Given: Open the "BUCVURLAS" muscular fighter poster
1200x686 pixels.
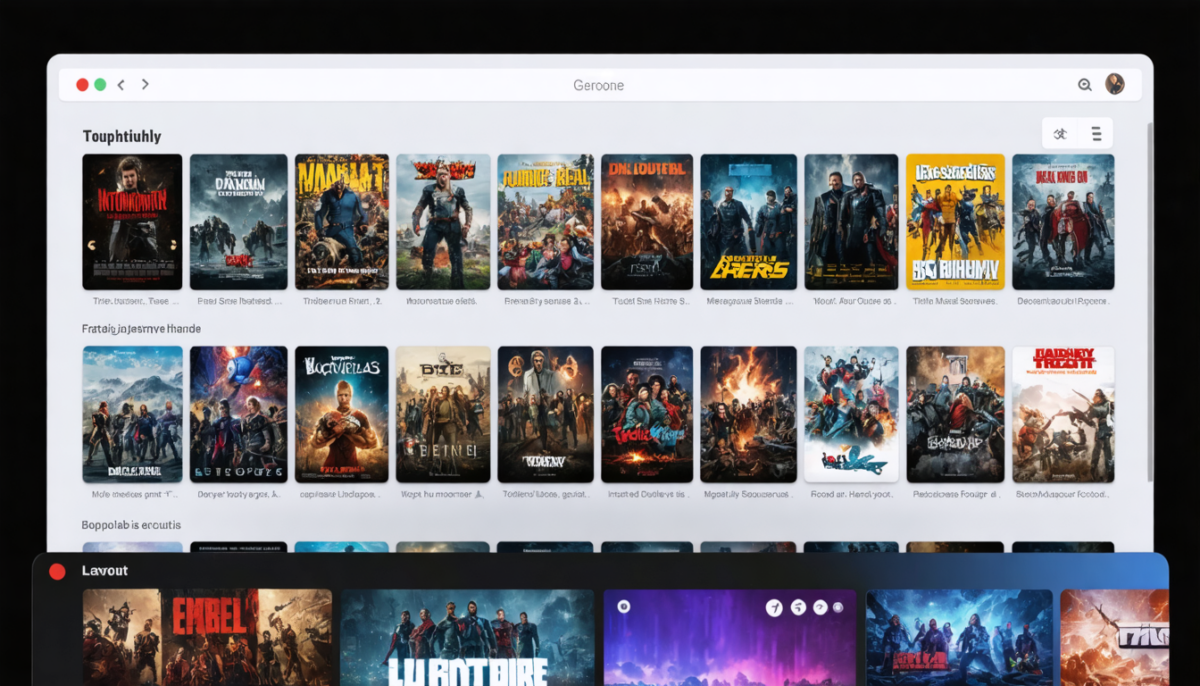Looking at the screenshot, I should tap(342, 414).
